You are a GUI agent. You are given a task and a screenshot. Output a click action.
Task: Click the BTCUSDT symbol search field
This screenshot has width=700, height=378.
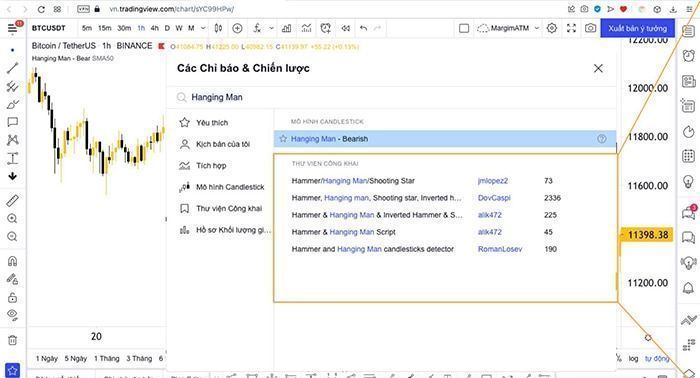49,28
